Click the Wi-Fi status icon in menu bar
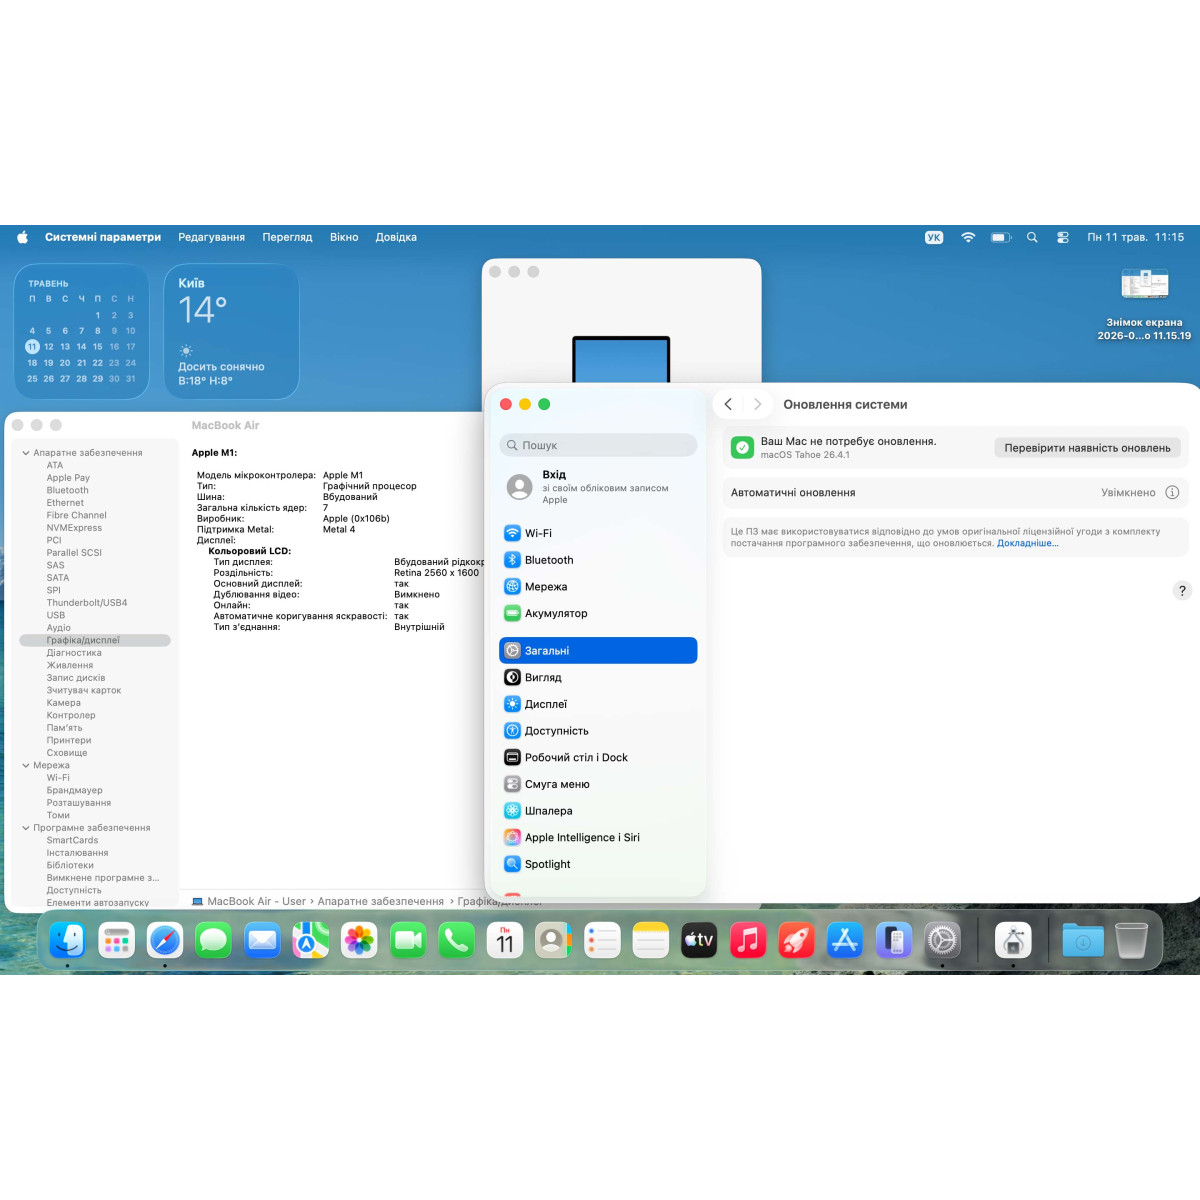This screenshot has height=1200, width=1200. tap(968, 238)
